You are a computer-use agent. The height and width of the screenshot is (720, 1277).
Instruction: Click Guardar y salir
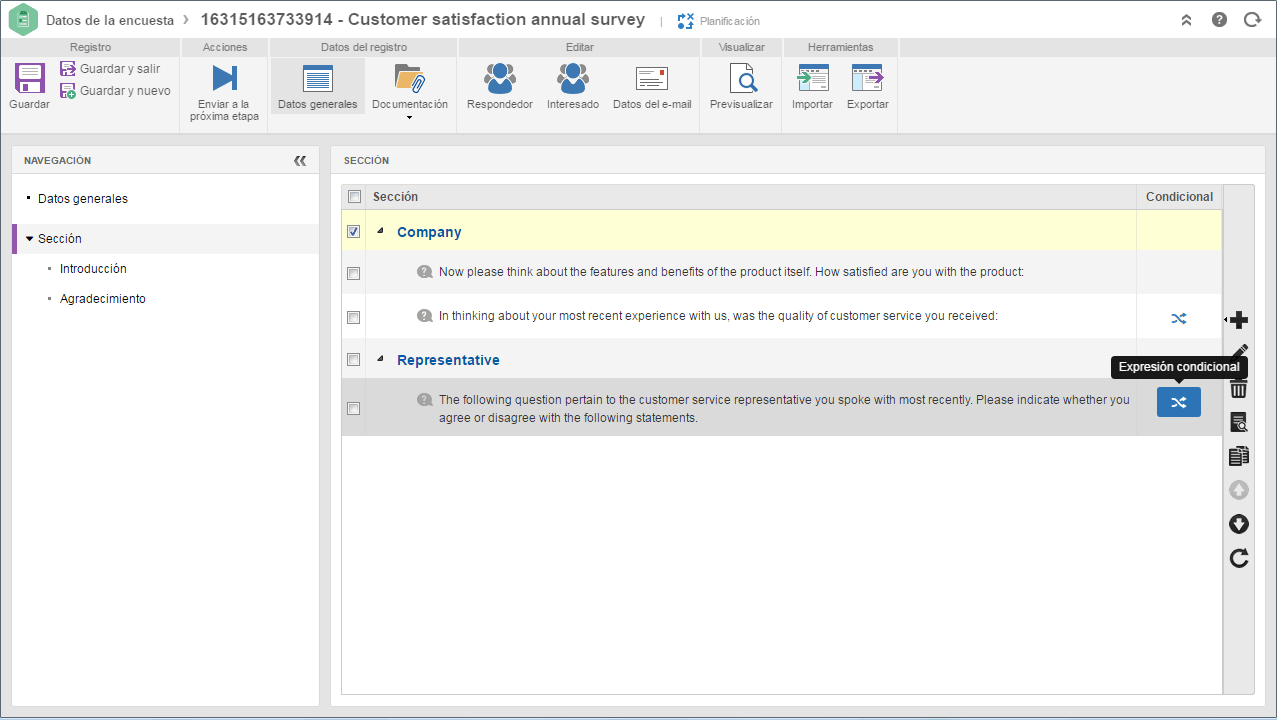coord(110,69)
